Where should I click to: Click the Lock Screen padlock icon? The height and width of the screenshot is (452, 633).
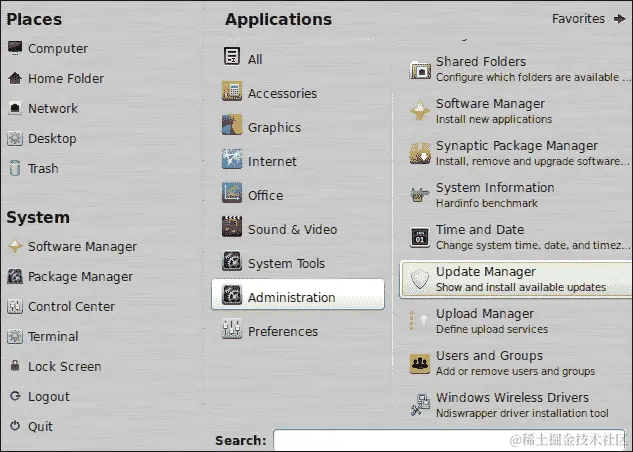tap(15, 366)
